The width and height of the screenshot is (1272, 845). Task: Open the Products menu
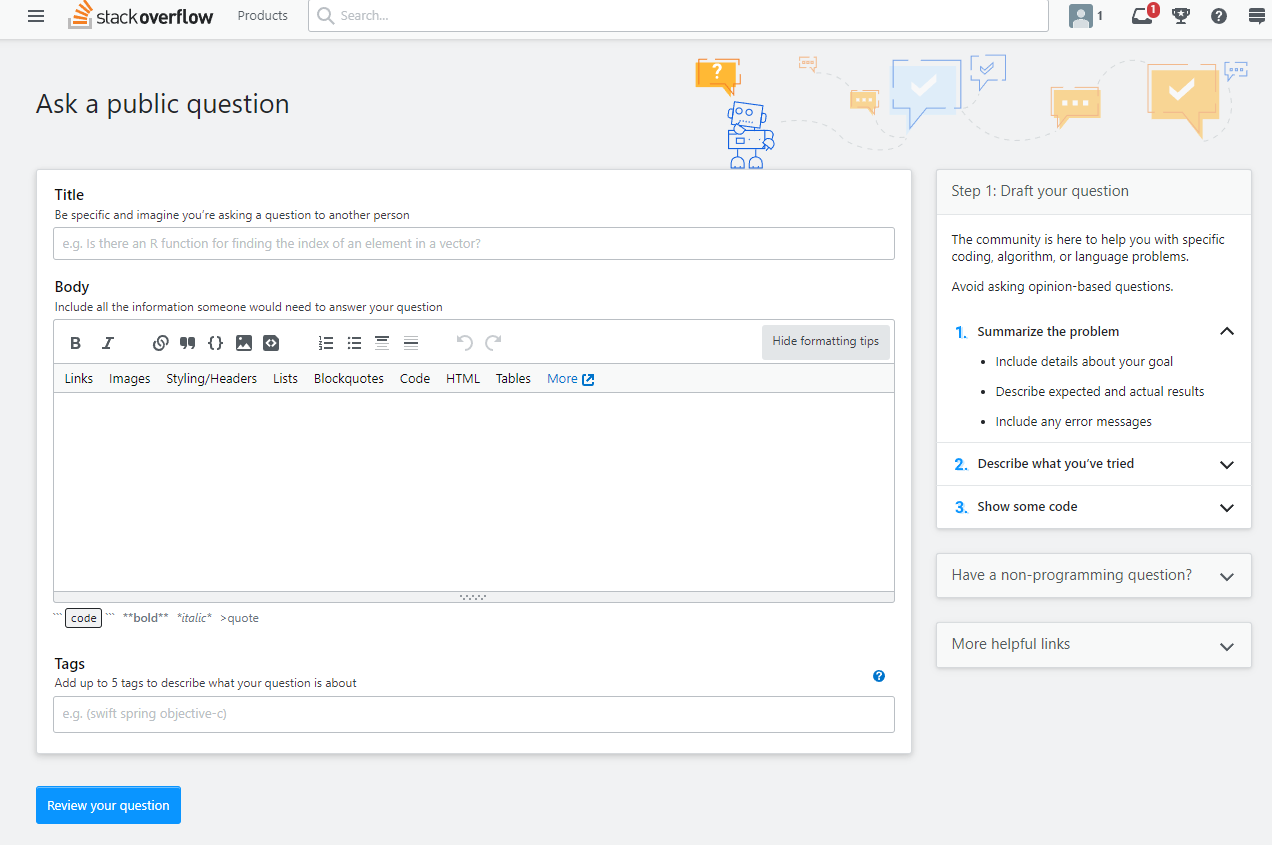coord(263,16)
